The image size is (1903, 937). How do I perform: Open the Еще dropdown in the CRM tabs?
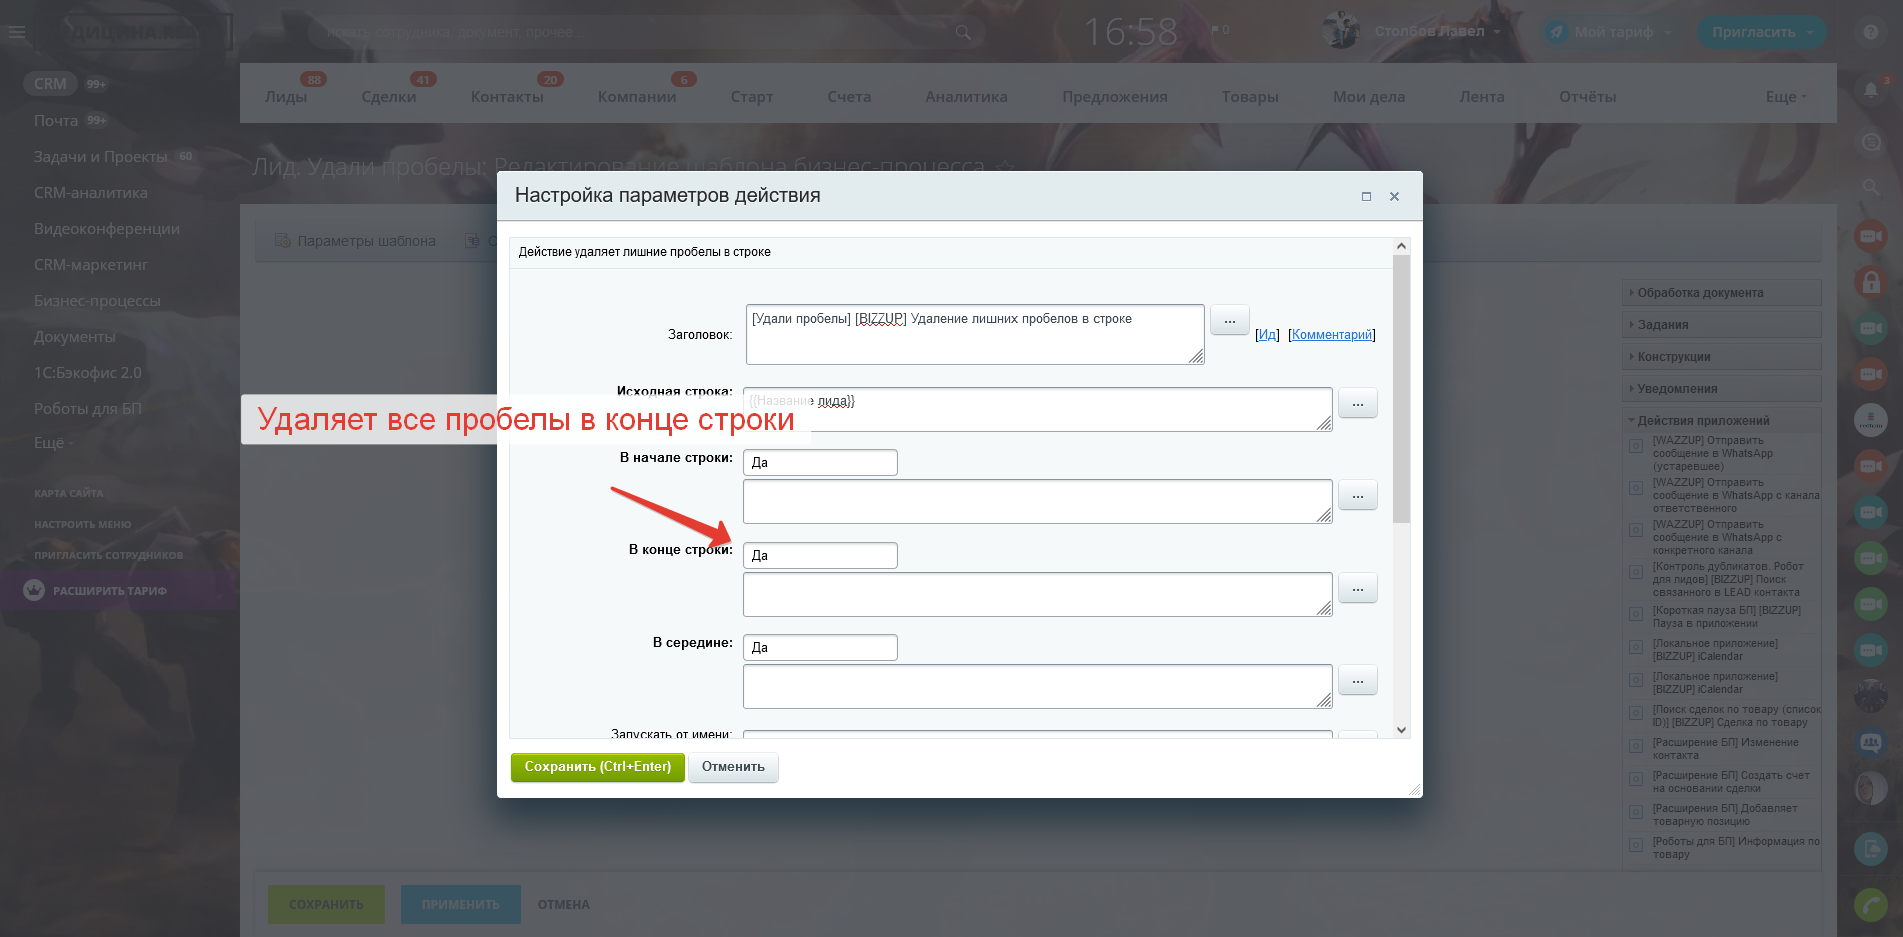coord(1786,96)
